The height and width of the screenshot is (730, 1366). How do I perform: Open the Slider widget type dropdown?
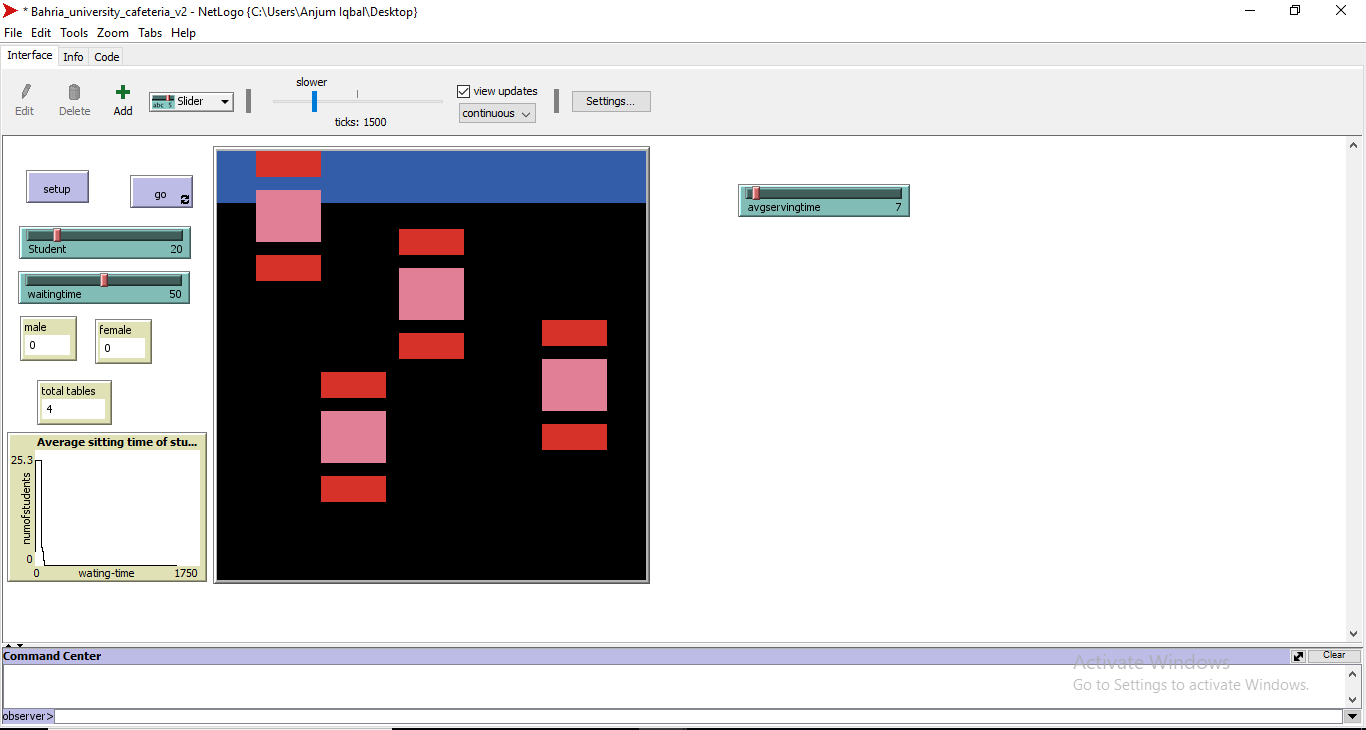pyautogui.click(x=225, y=102)
